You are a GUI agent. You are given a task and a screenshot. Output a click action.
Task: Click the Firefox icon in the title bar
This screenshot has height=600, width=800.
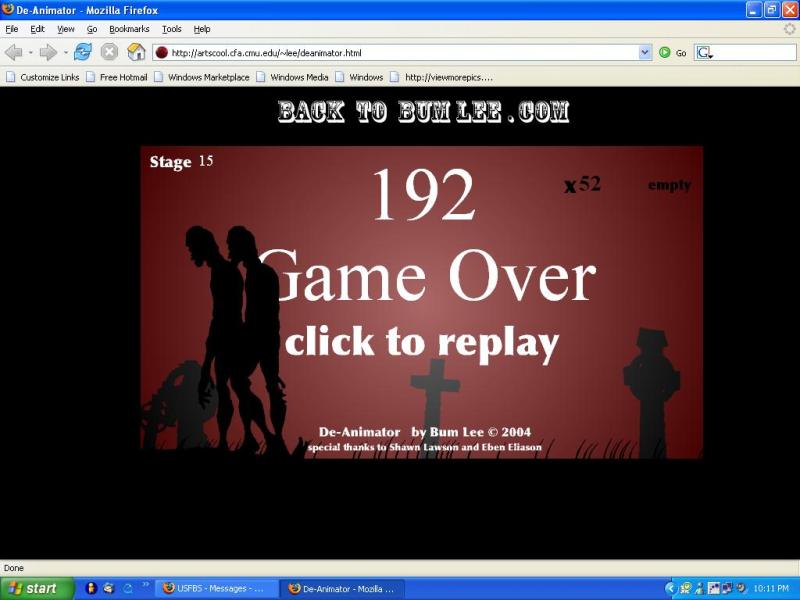pyautogui.click(x=8, y=9)
